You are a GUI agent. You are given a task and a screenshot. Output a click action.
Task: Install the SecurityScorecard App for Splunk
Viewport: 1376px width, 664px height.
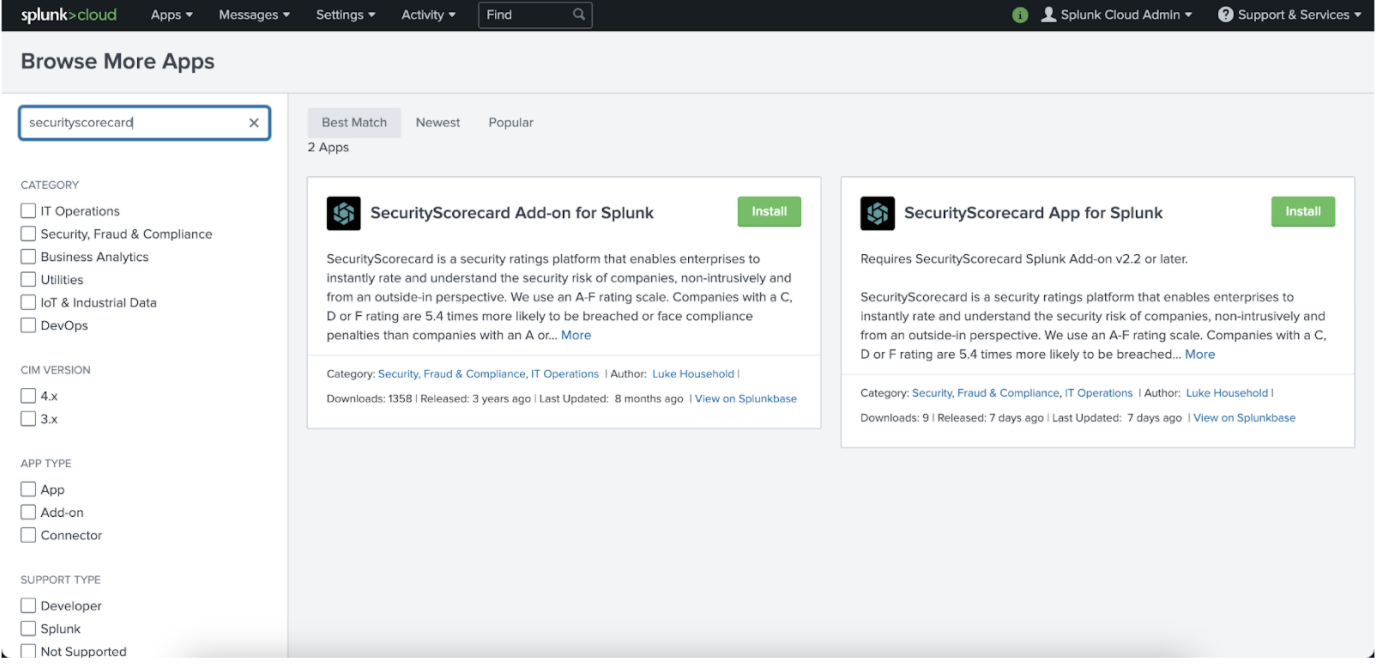1303,212
